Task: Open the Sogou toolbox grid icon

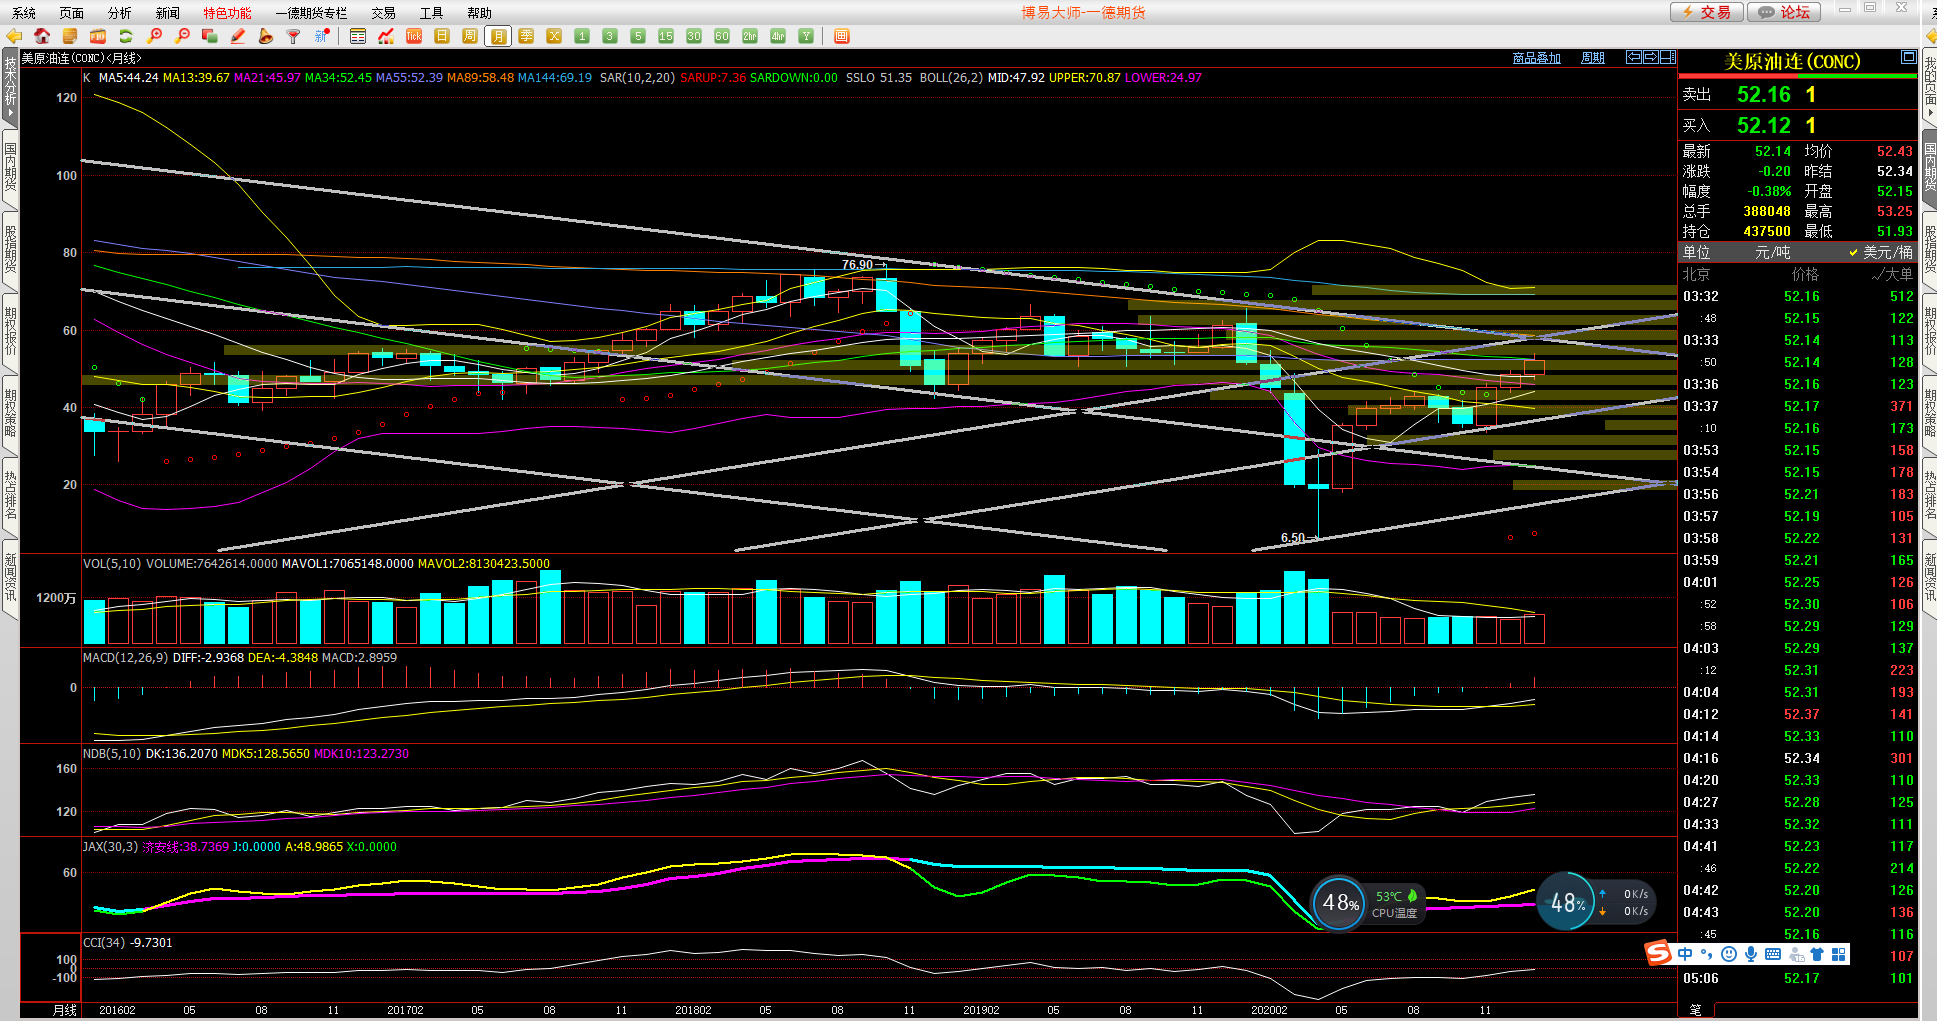Action: (x=1839, y=954)
